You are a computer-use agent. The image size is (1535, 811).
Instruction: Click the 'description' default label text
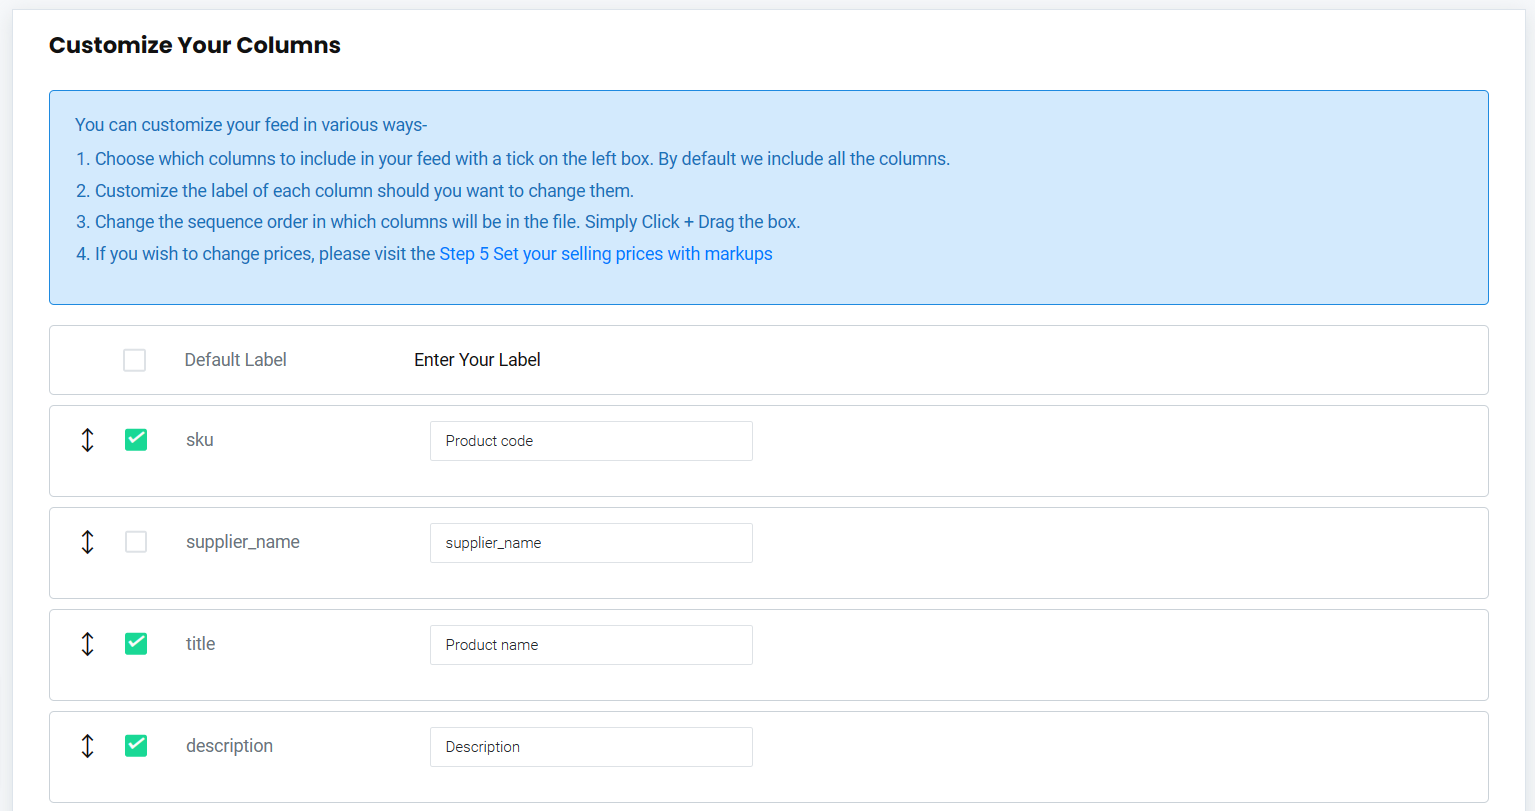pos(229,746)
